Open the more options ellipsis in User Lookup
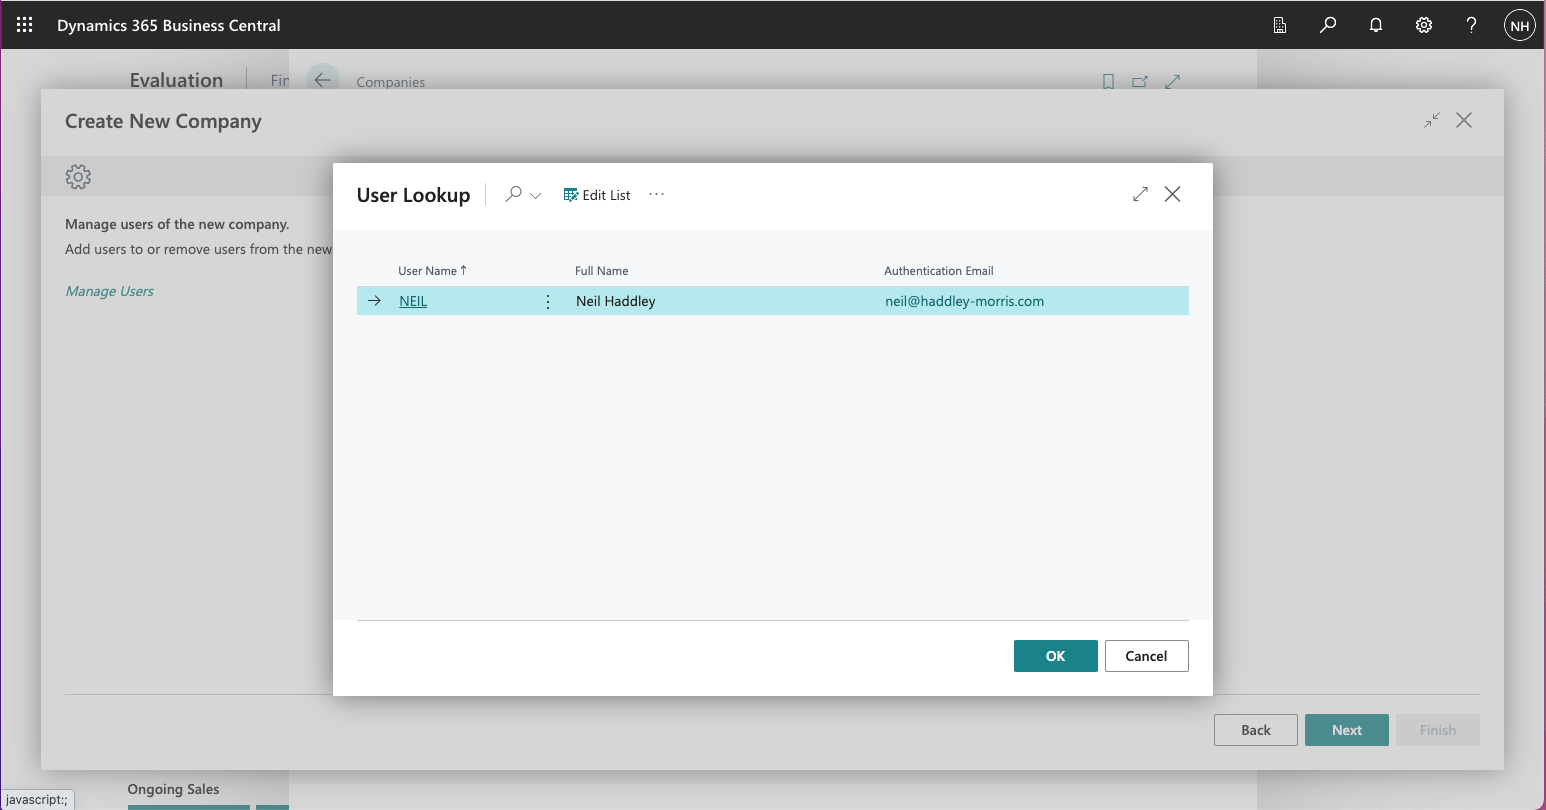The image size is (1546, 810). click(656, 194)
